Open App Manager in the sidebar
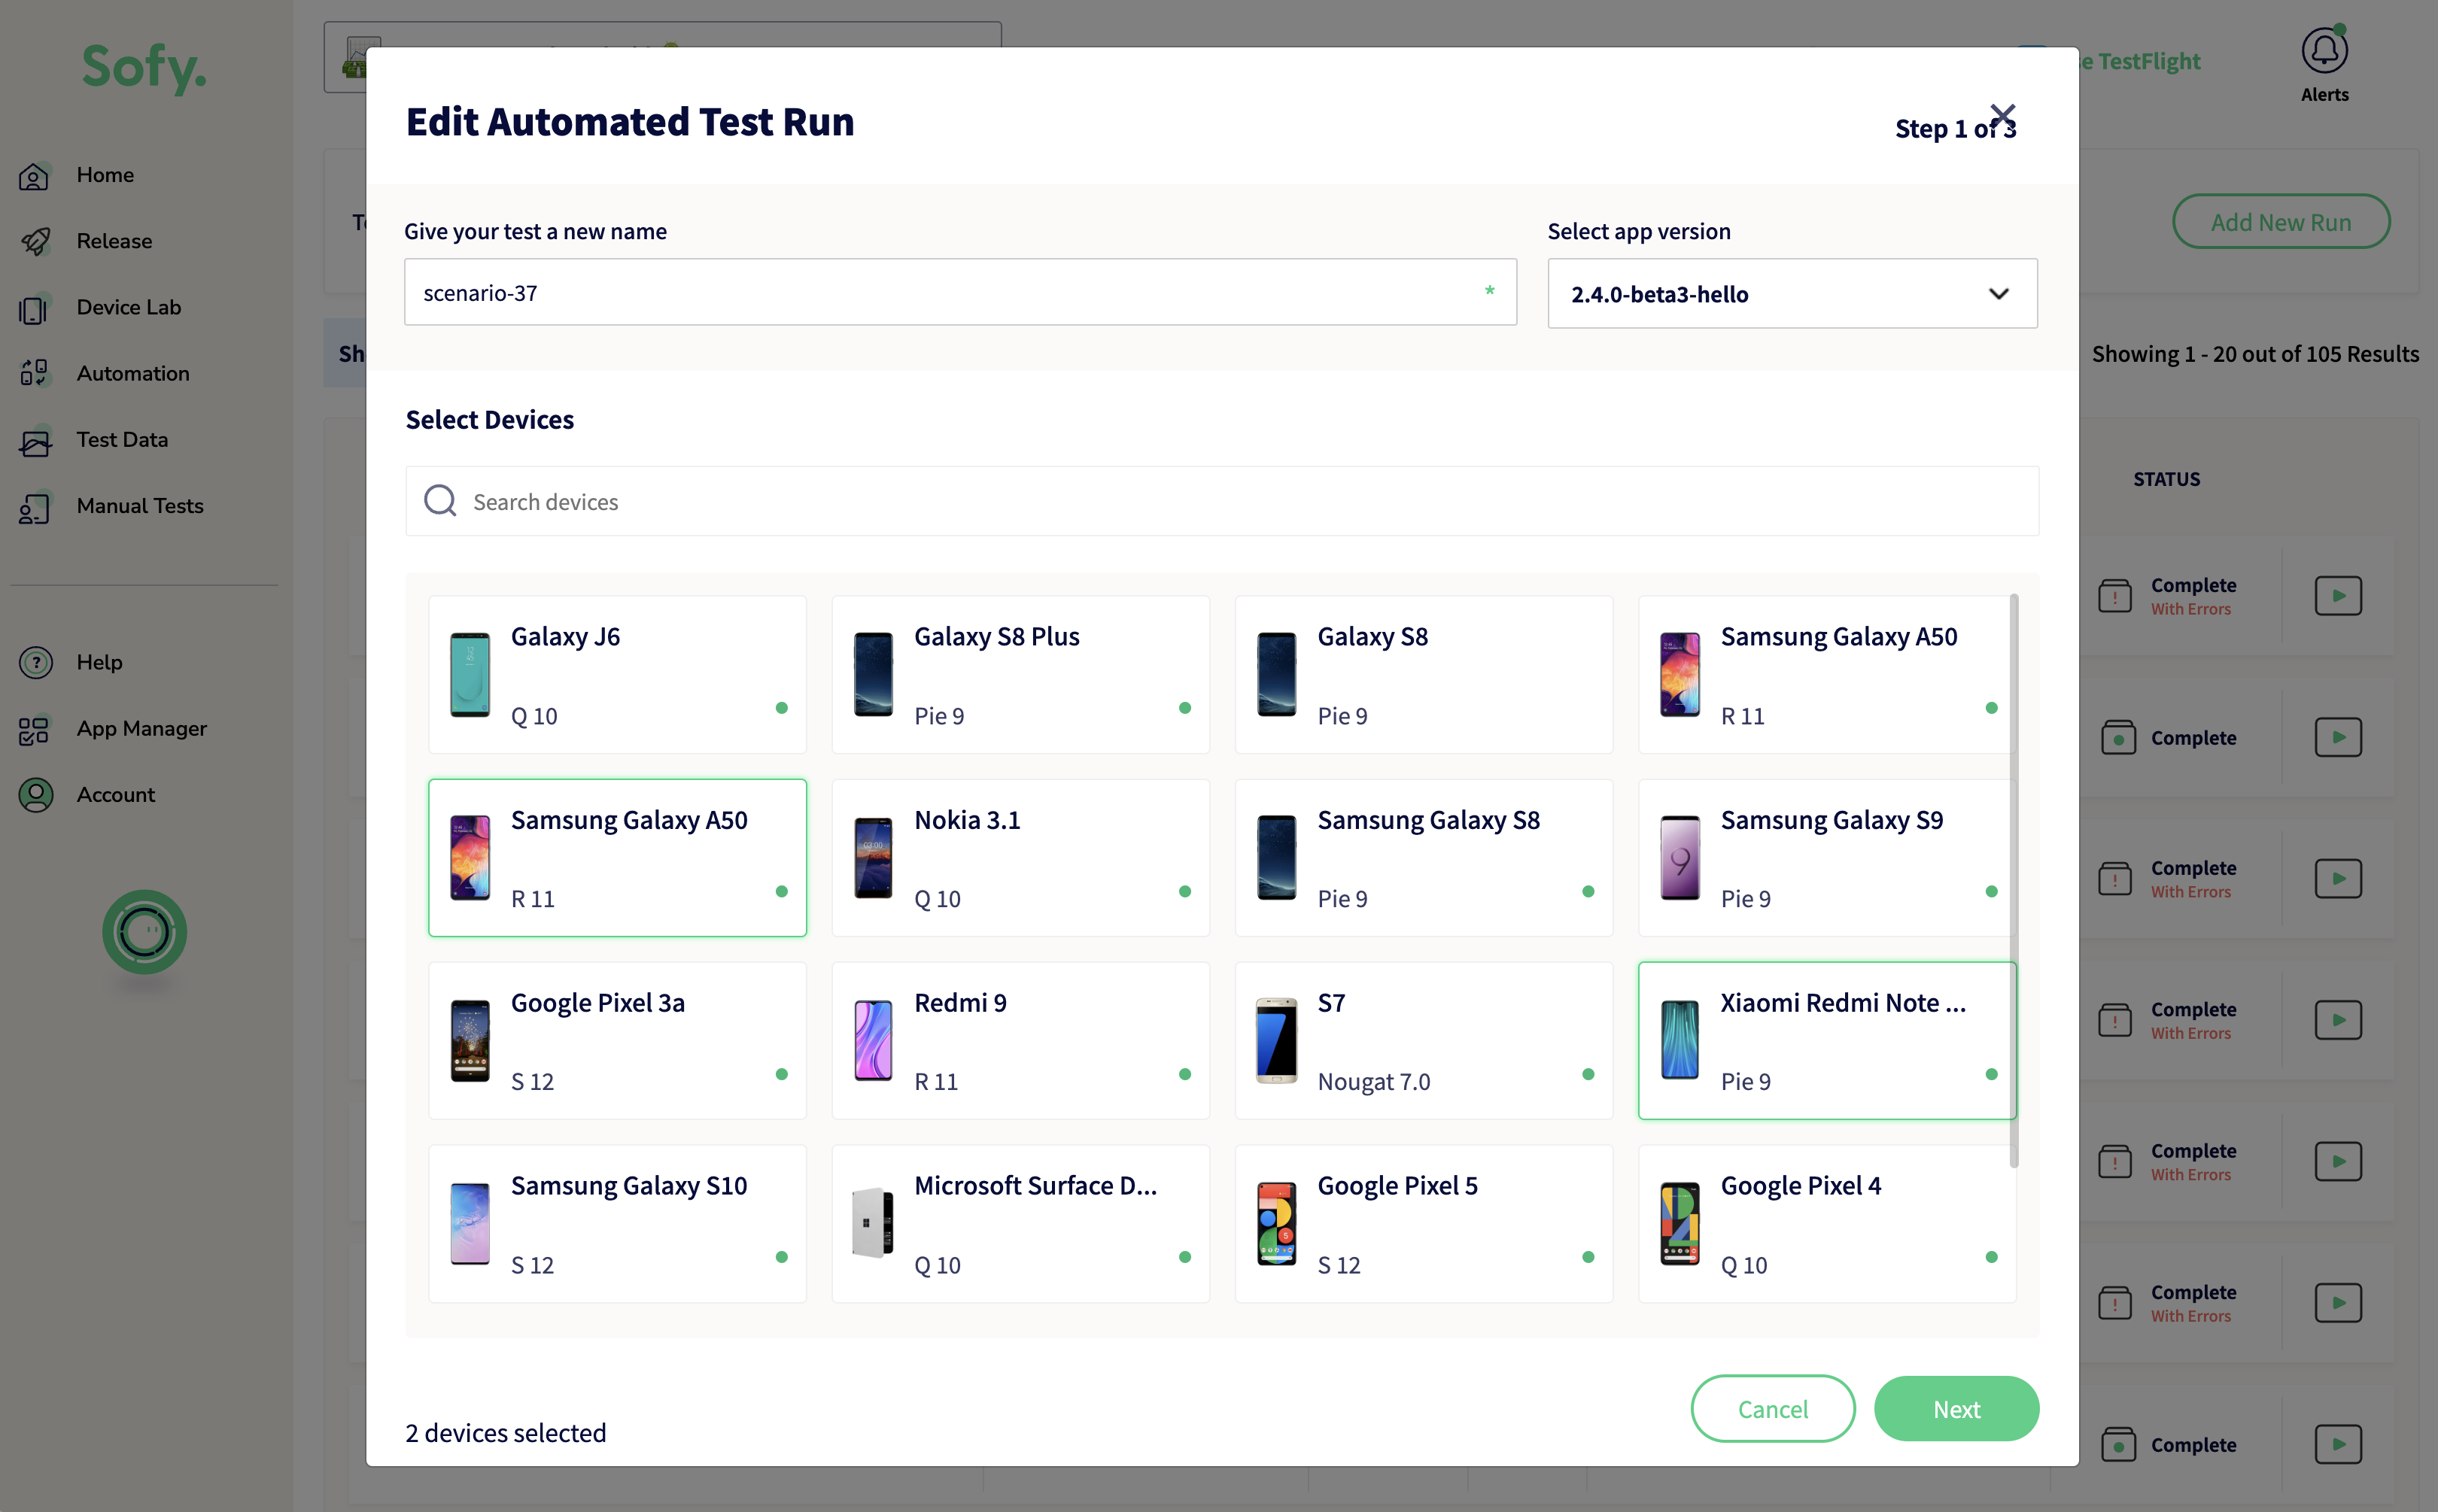This screenshot has width=2438, height=1512. click(142, 728)
